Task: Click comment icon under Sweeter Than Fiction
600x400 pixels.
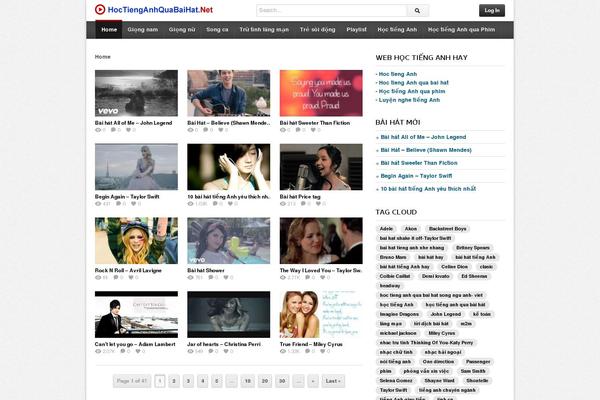Action: coord(298,130)
